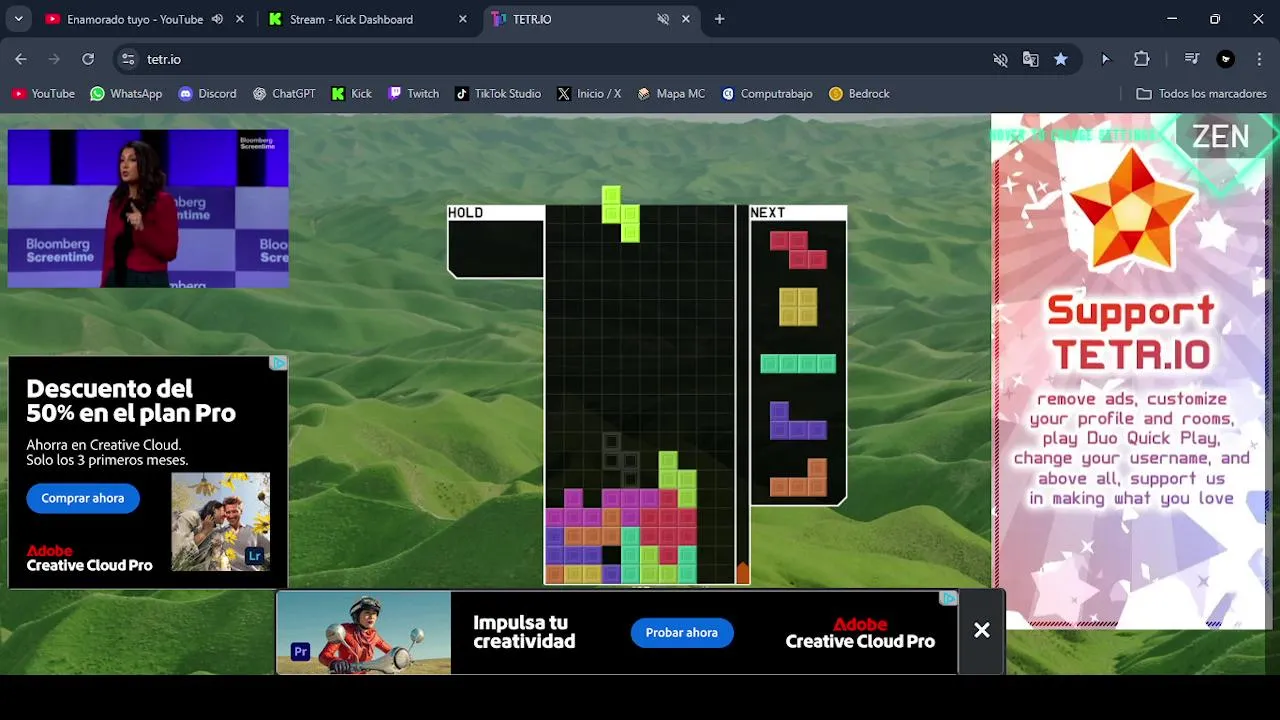Click the ZEN mode label
Viewport: 1280px width, 720px height.
(x=1221, y=137)
